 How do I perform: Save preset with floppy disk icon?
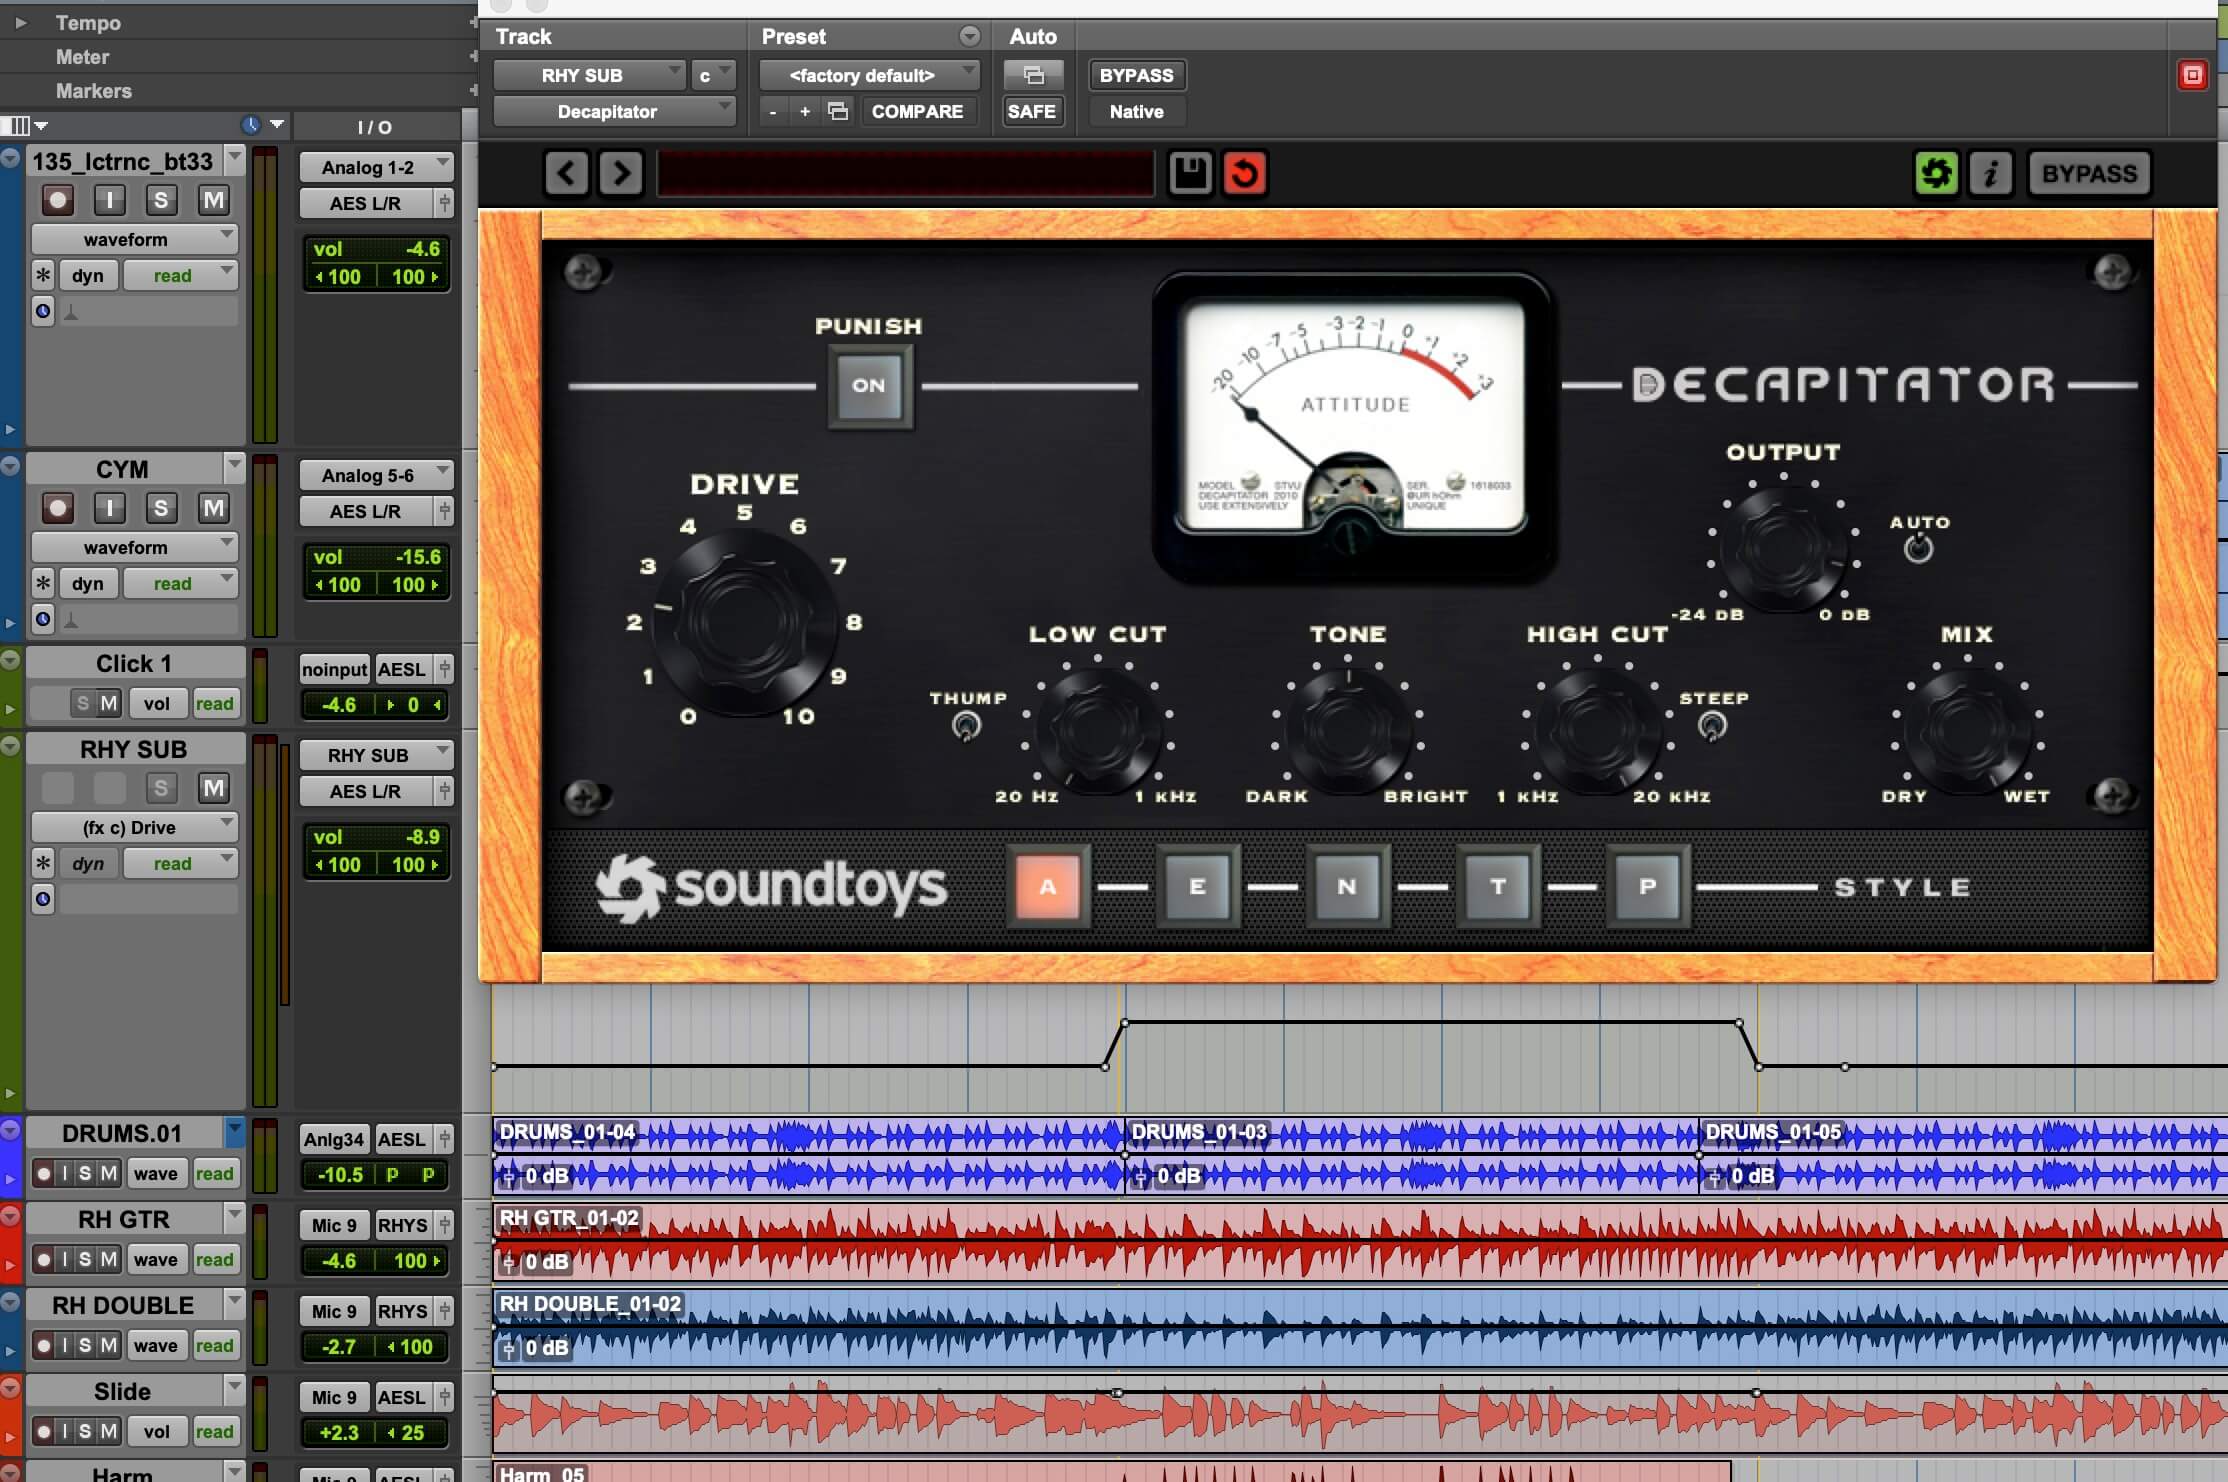point(1190,173)
